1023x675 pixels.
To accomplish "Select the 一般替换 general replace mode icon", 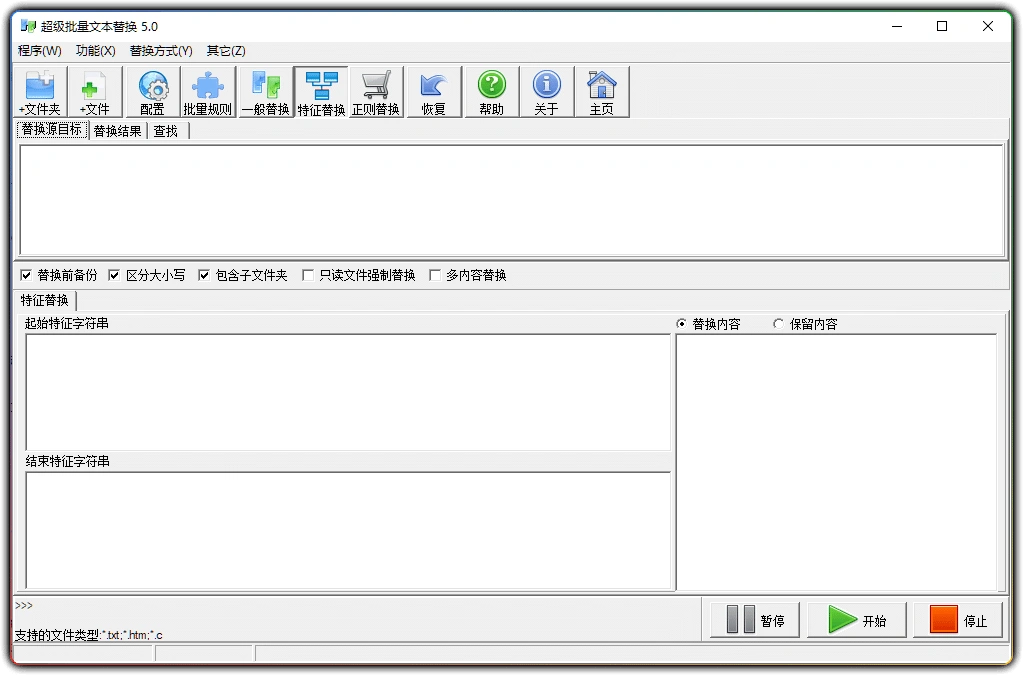I will coord(265,91).
